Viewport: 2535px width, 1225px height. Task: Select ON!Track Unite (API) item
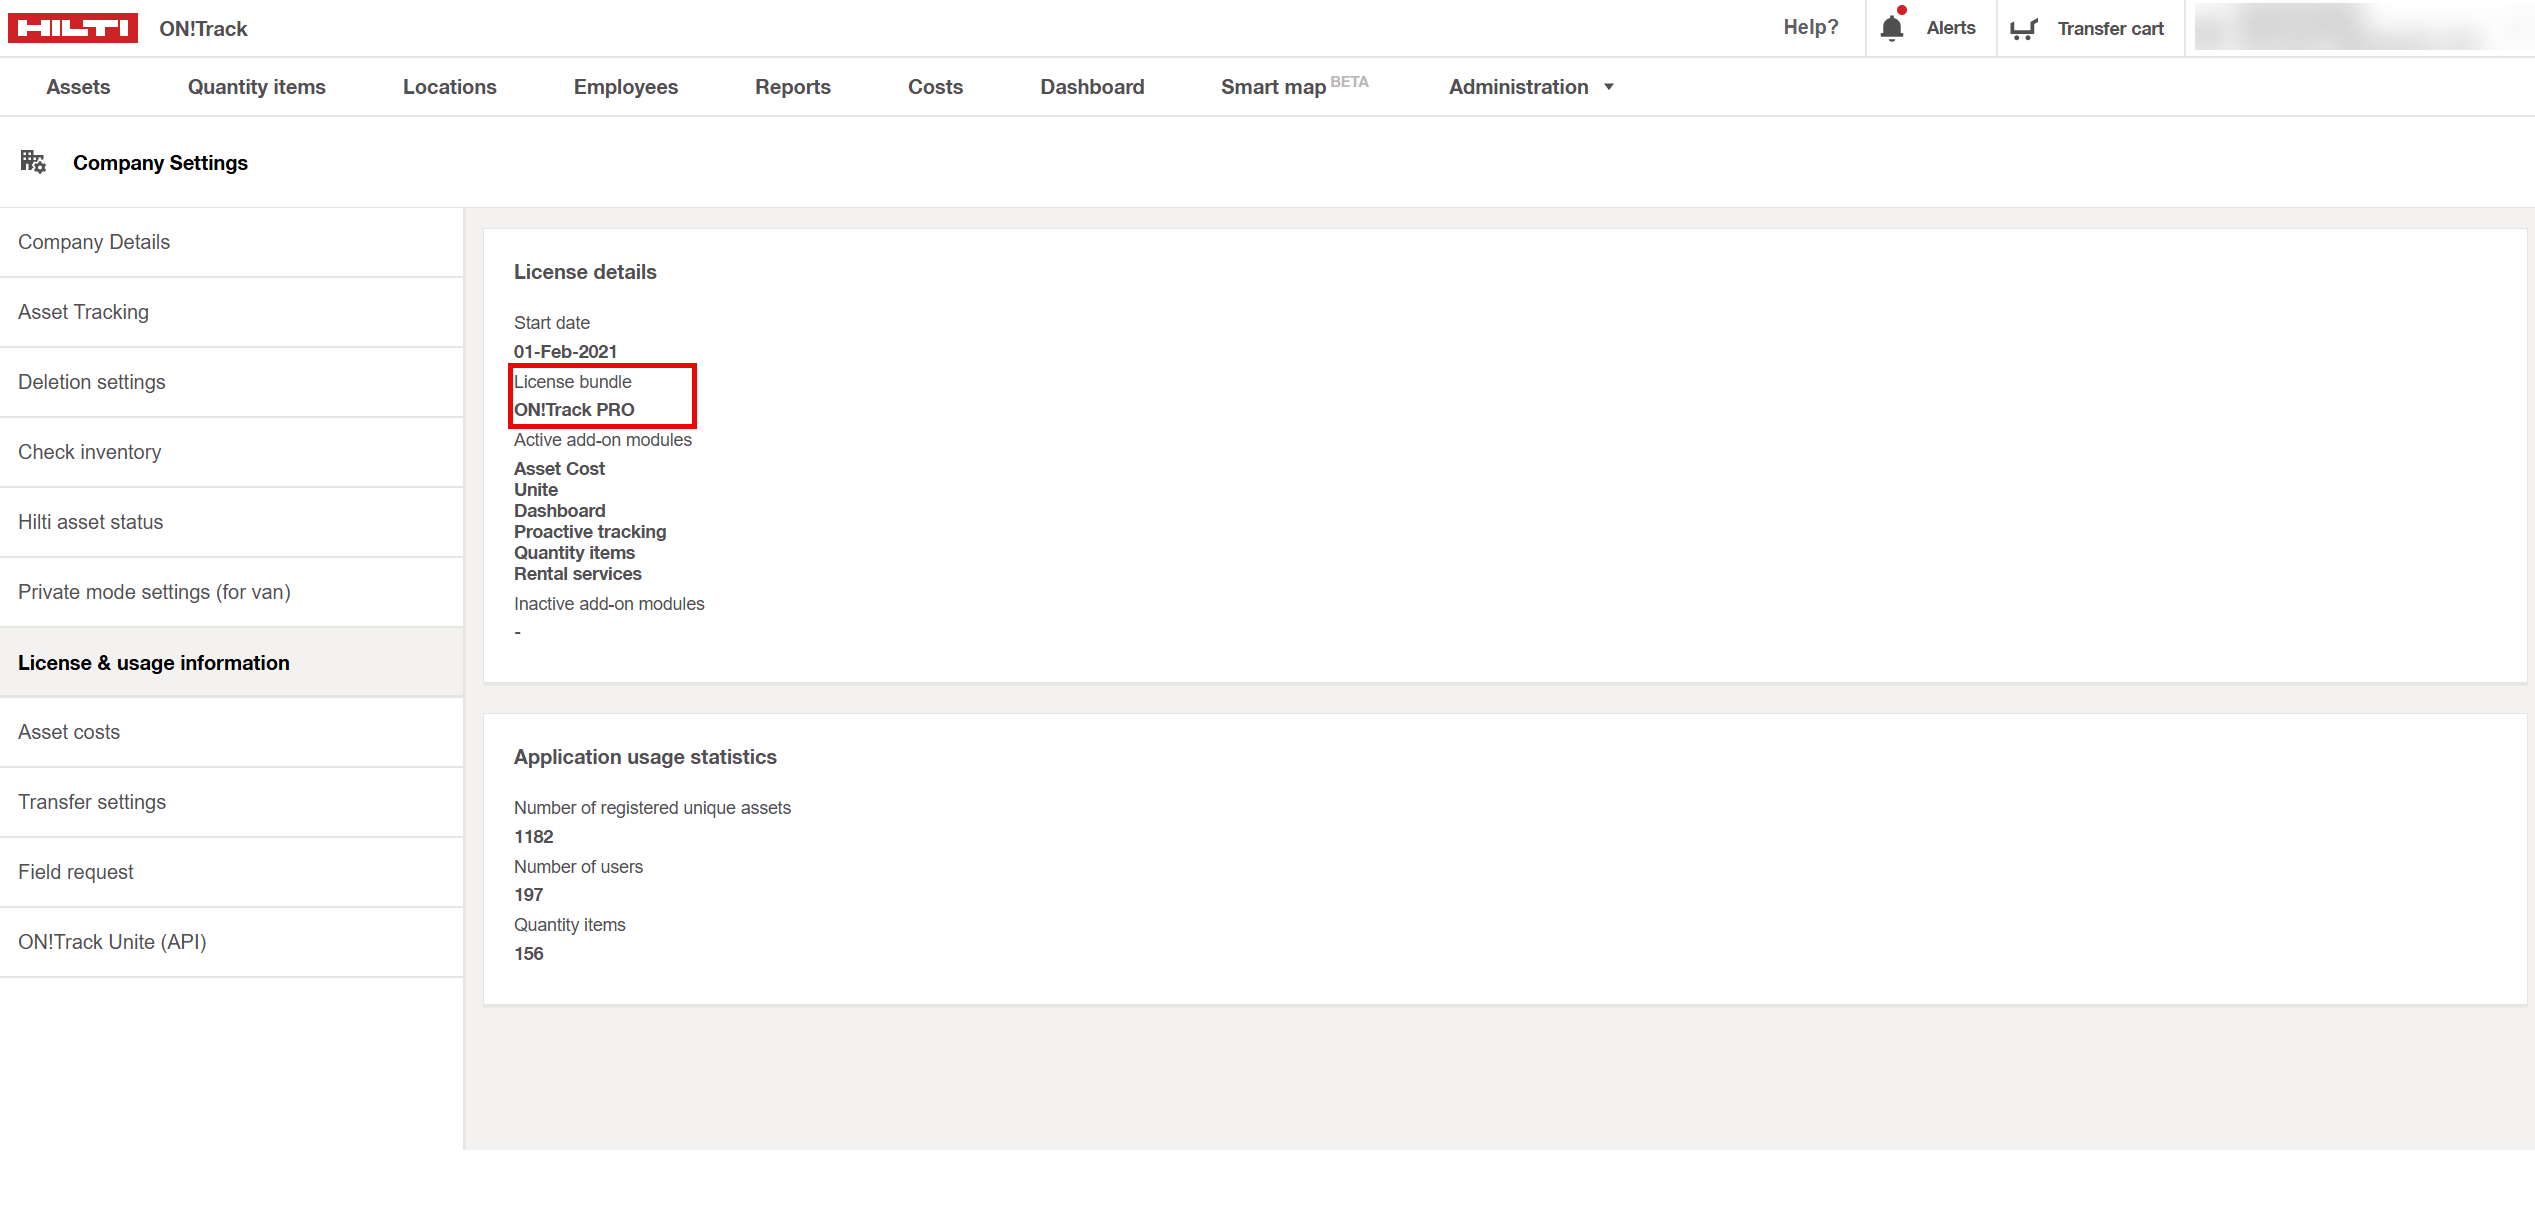click(x=112, y=942)
